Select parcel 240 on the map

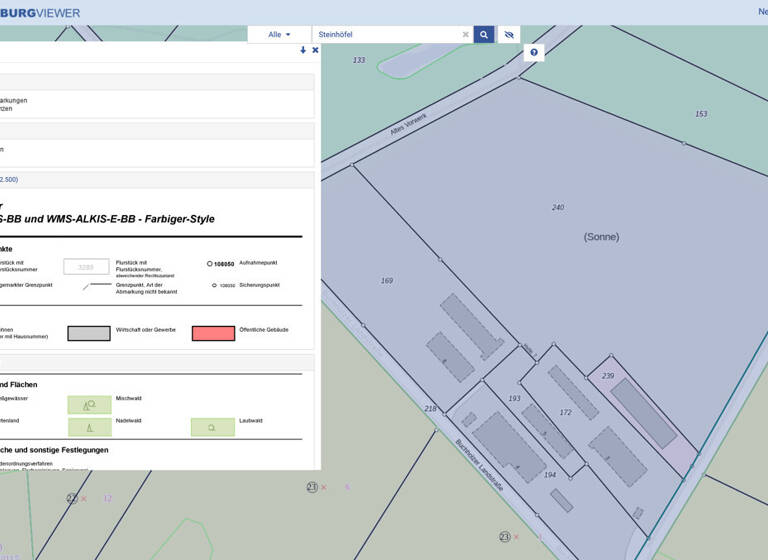point(558,208)
